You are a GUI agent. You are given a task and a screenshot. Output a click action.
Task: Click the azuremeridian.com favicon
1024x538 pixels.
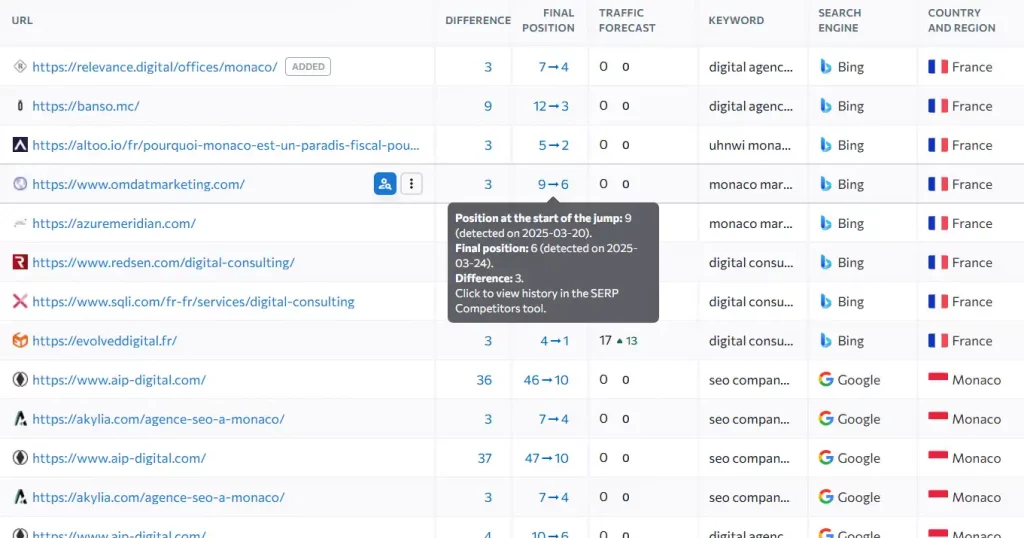[20, 223]
